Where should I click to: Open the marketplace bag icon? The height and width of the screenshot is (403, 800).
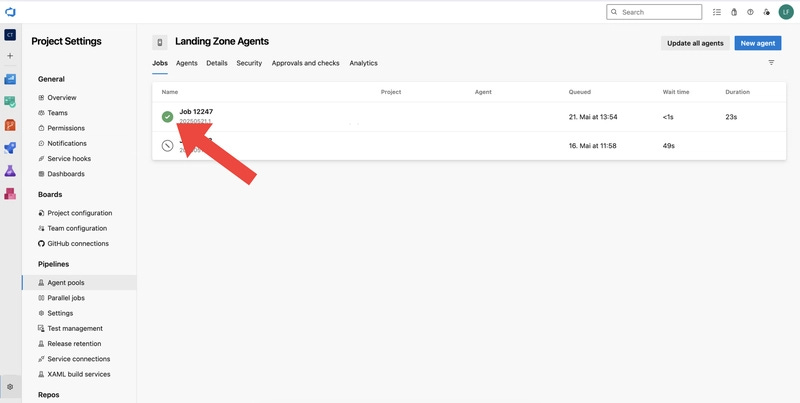[734, 12]
